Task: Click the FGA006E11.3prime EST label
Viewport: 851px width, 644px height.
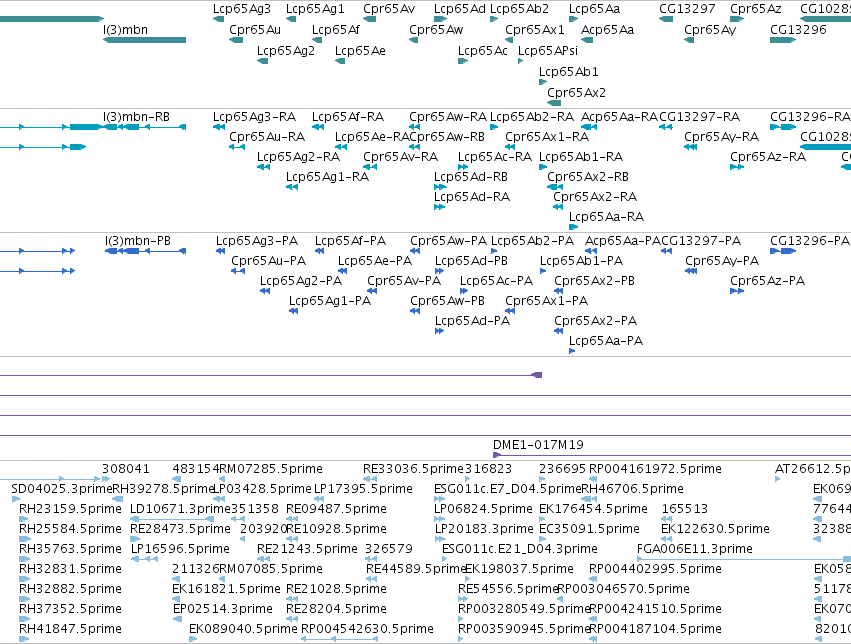Action: coord(694,549)
